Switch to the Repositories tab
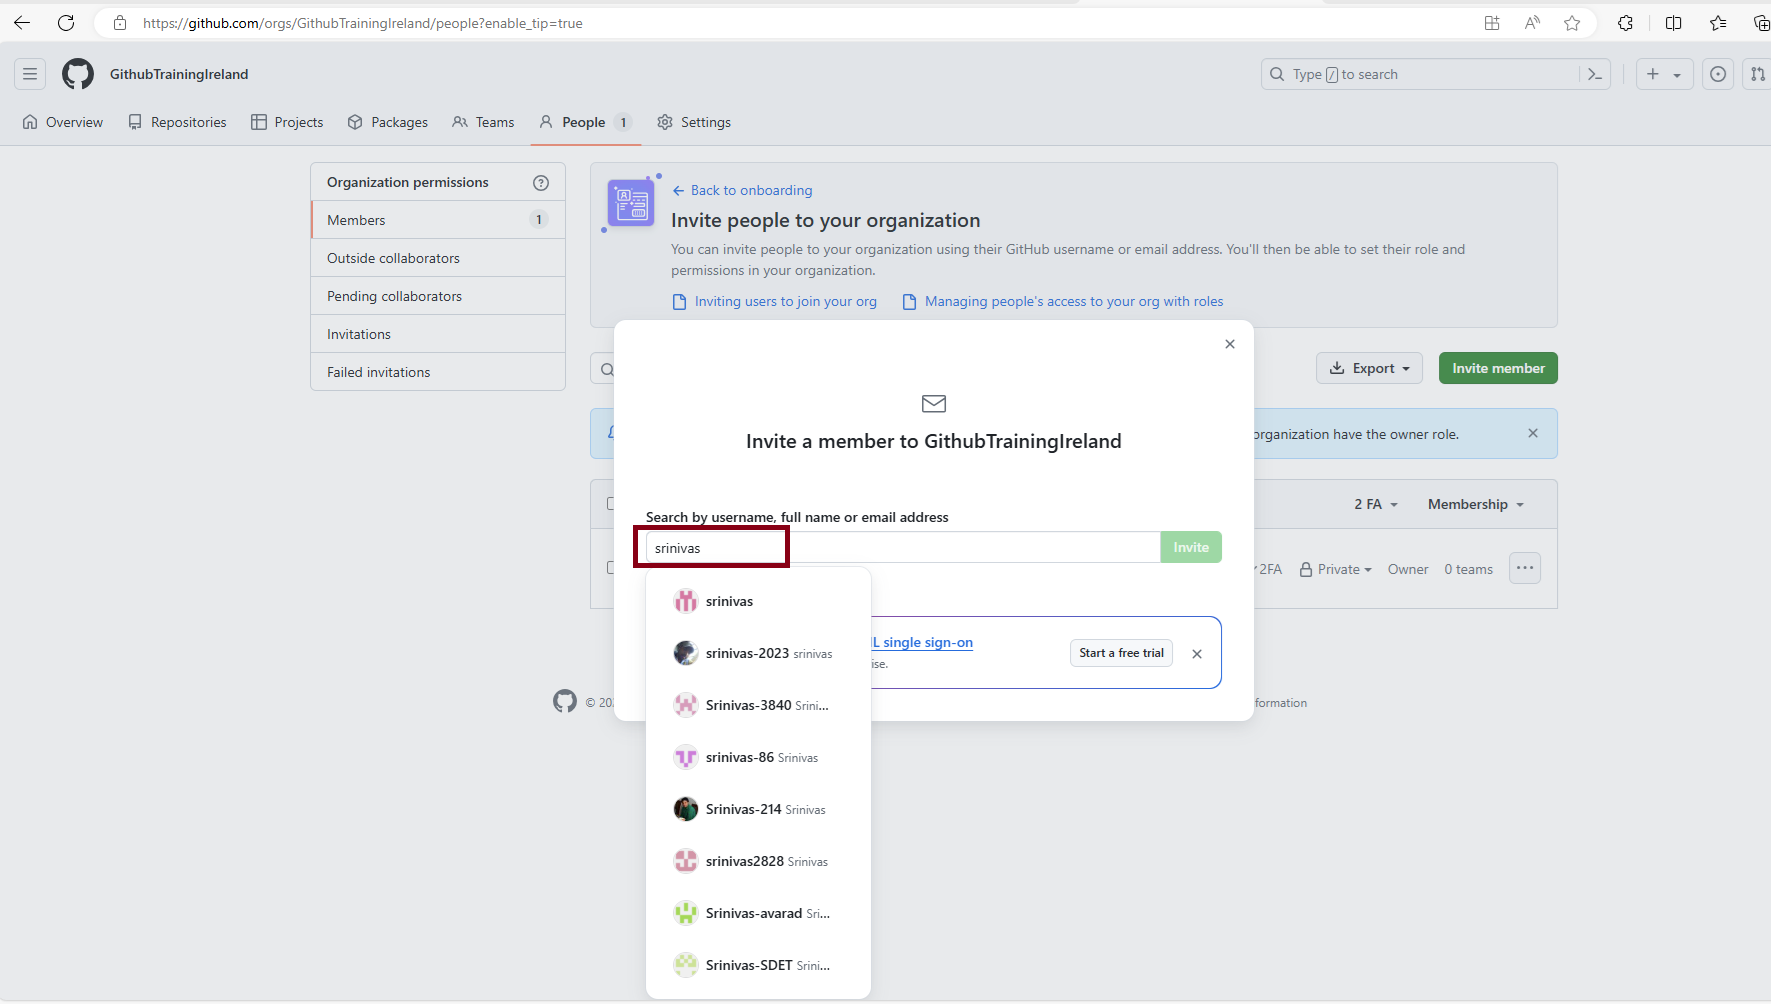 pyautogui.click(x=178, y=122)
